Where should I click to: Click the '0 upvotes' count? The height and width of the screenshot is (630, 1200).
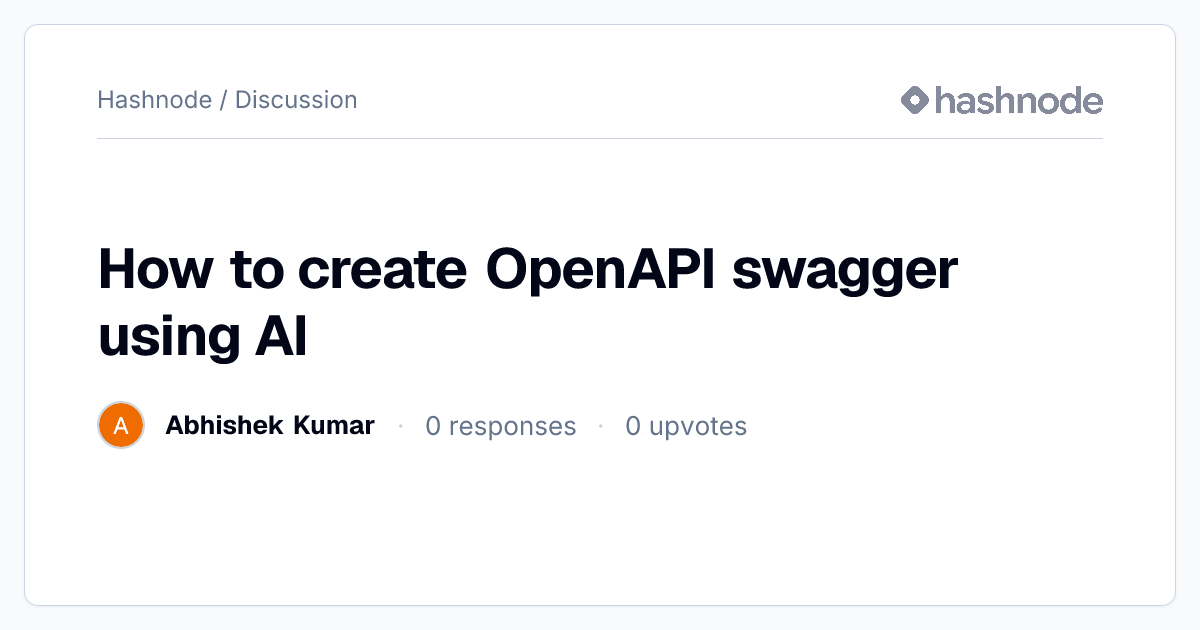[x=686, y=426]
